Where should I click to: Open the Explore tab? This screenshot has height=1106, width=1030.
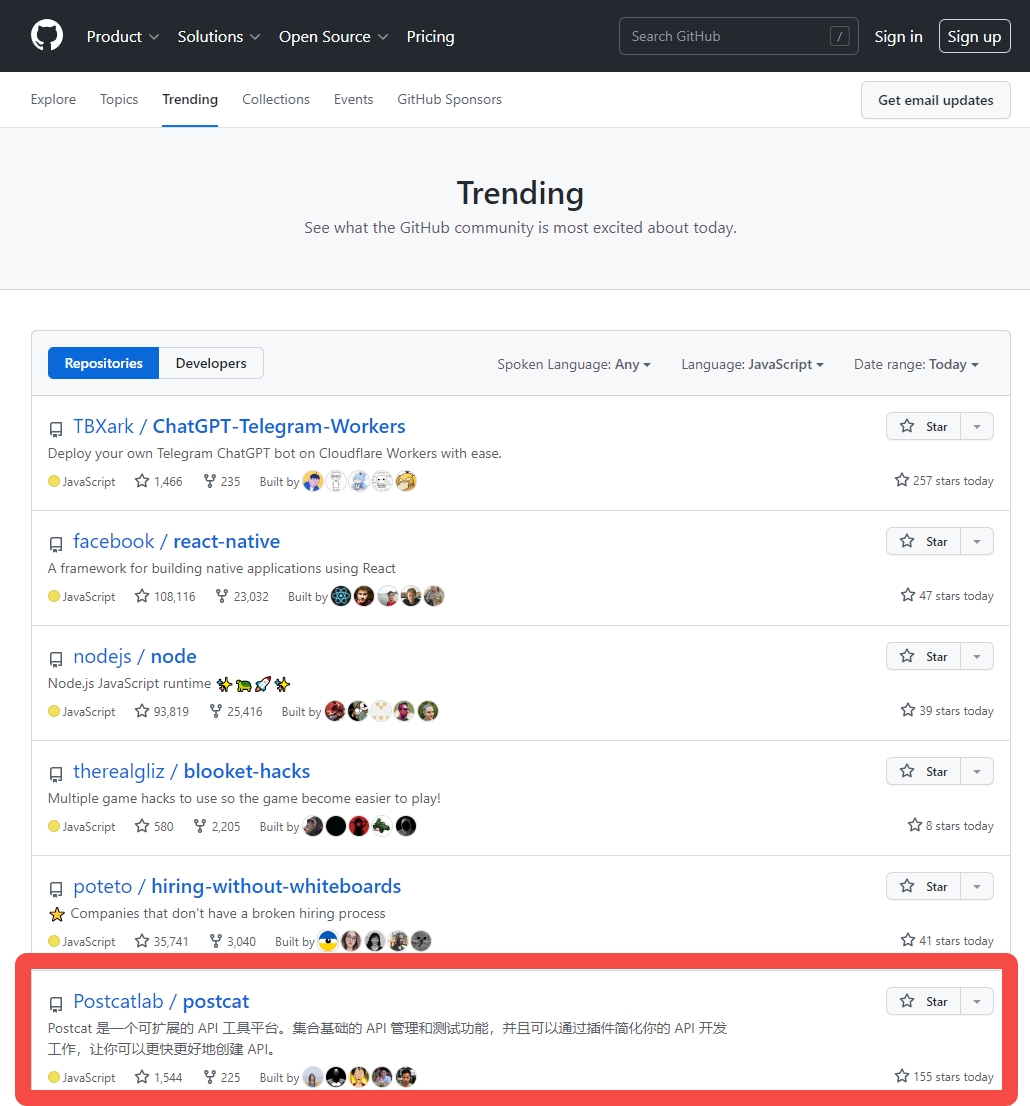(53, 99)
